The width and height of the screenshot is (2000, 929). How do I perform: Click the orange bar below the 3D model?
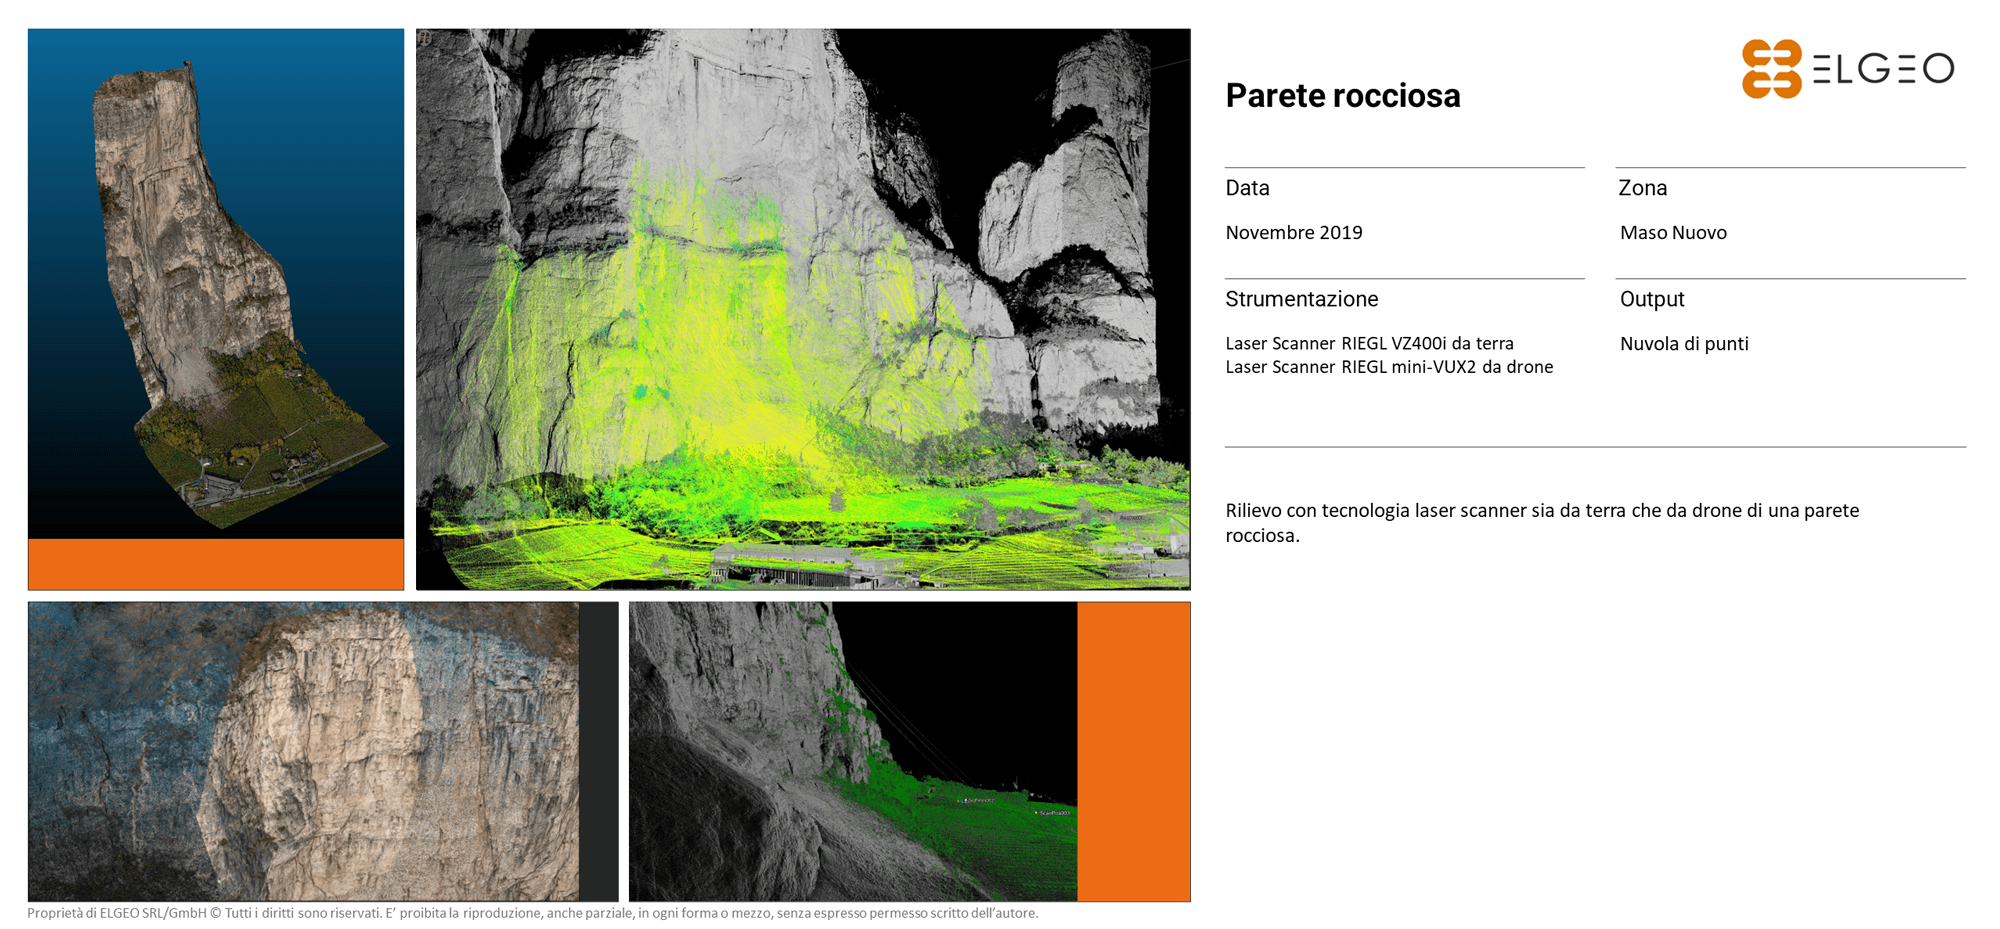coord(215,564)
